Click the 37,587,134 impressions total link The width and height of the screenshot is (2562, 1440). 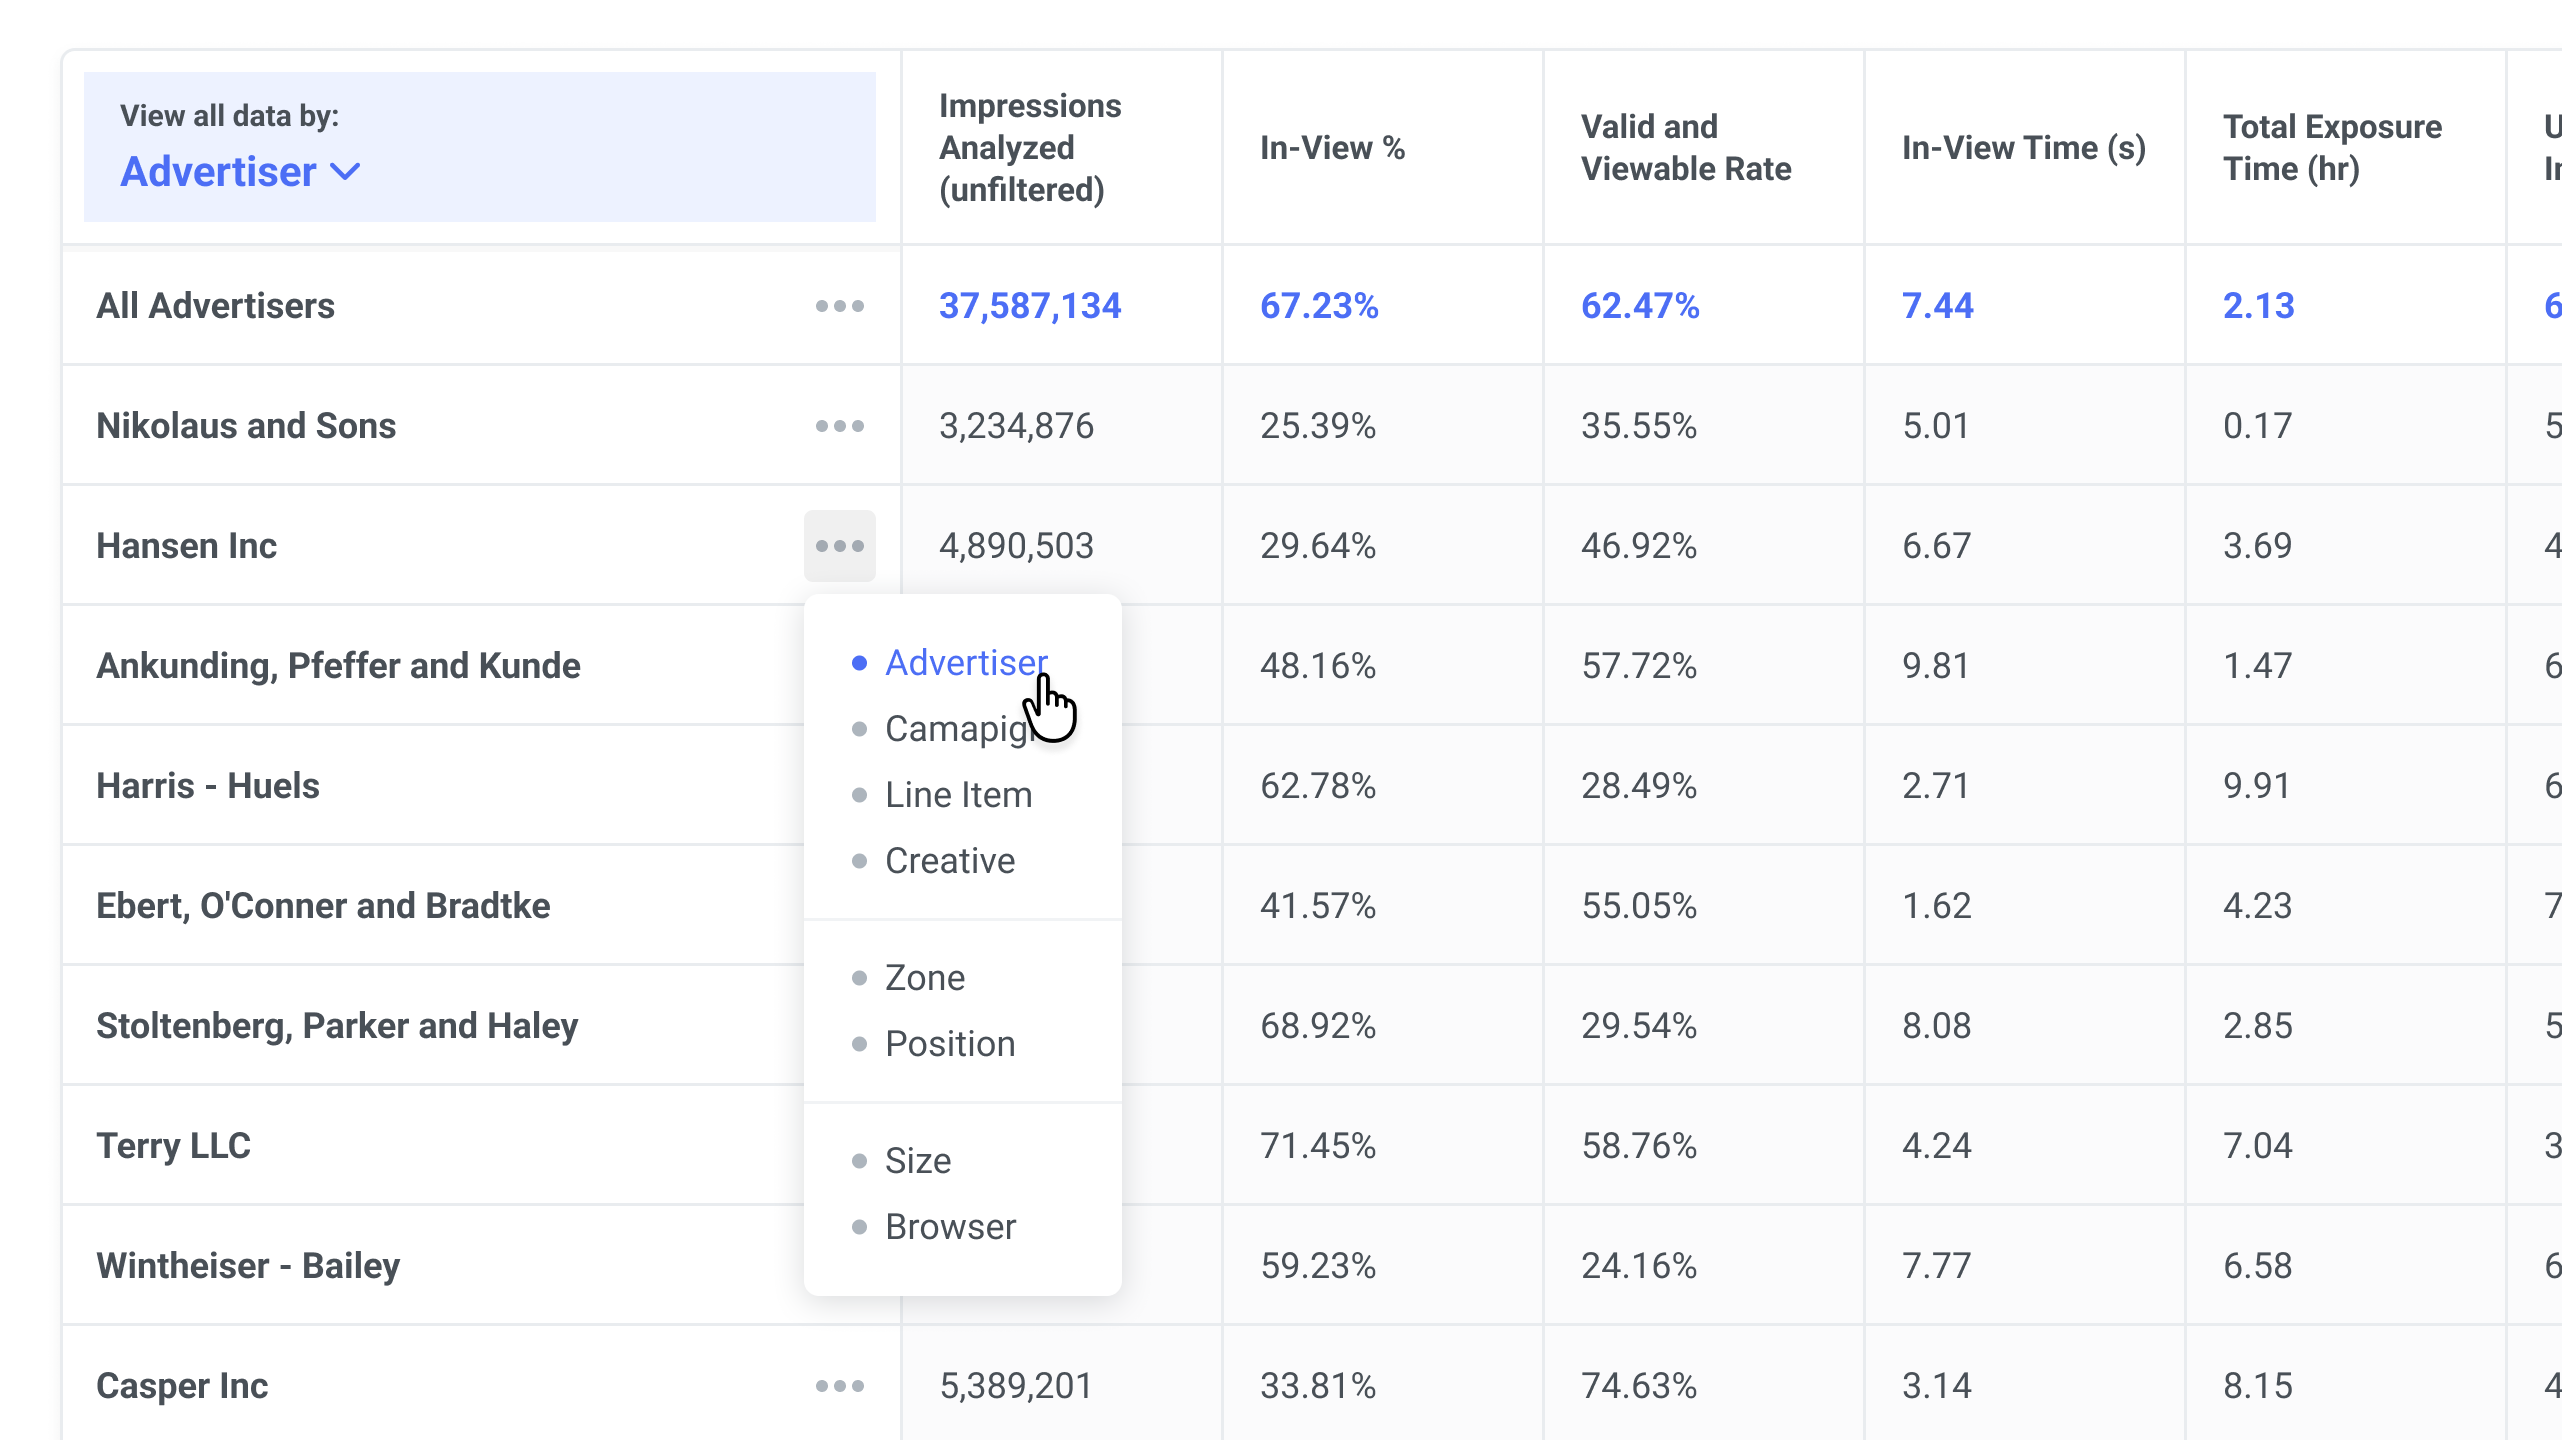[1029, 306]
